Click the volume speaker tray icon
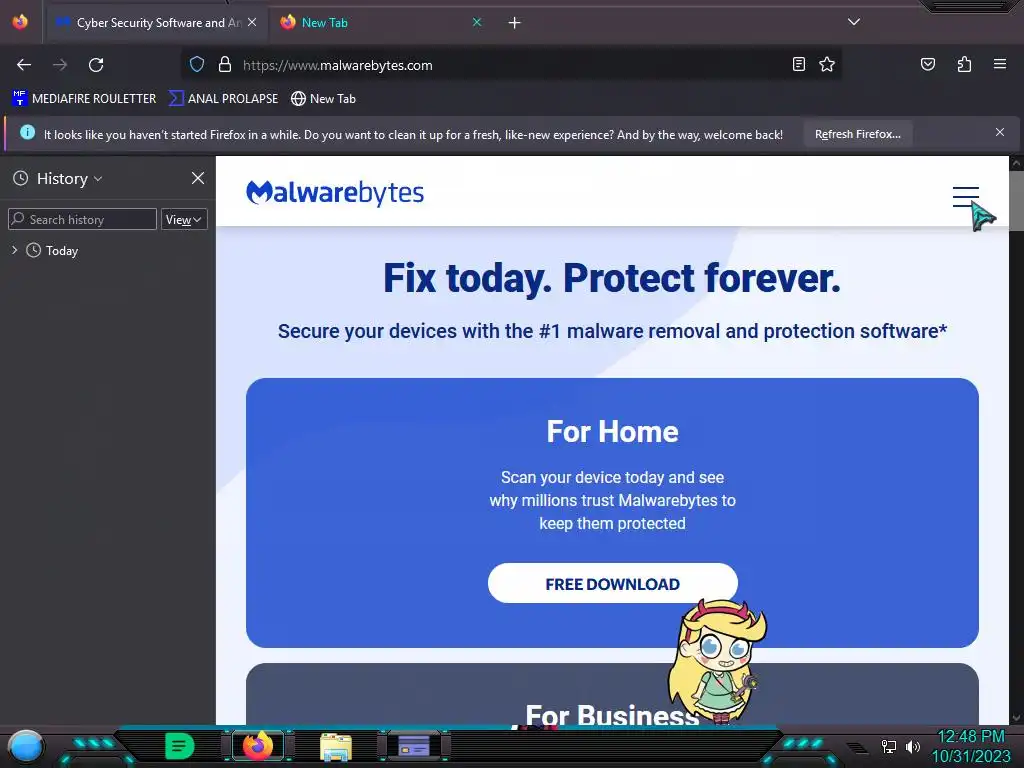Screen dimensions: 1024x768 [x=912, y=746]
